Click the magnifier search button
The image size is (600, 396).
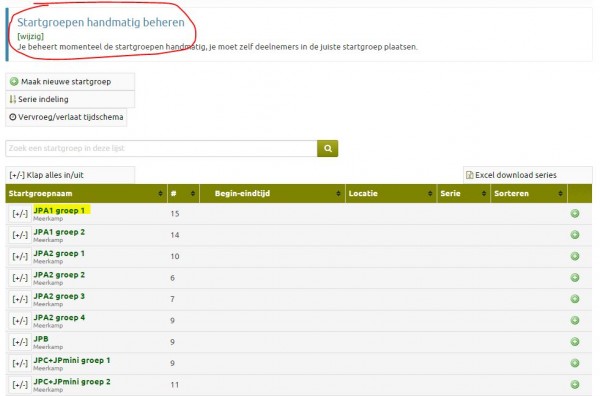click(328, 148)
